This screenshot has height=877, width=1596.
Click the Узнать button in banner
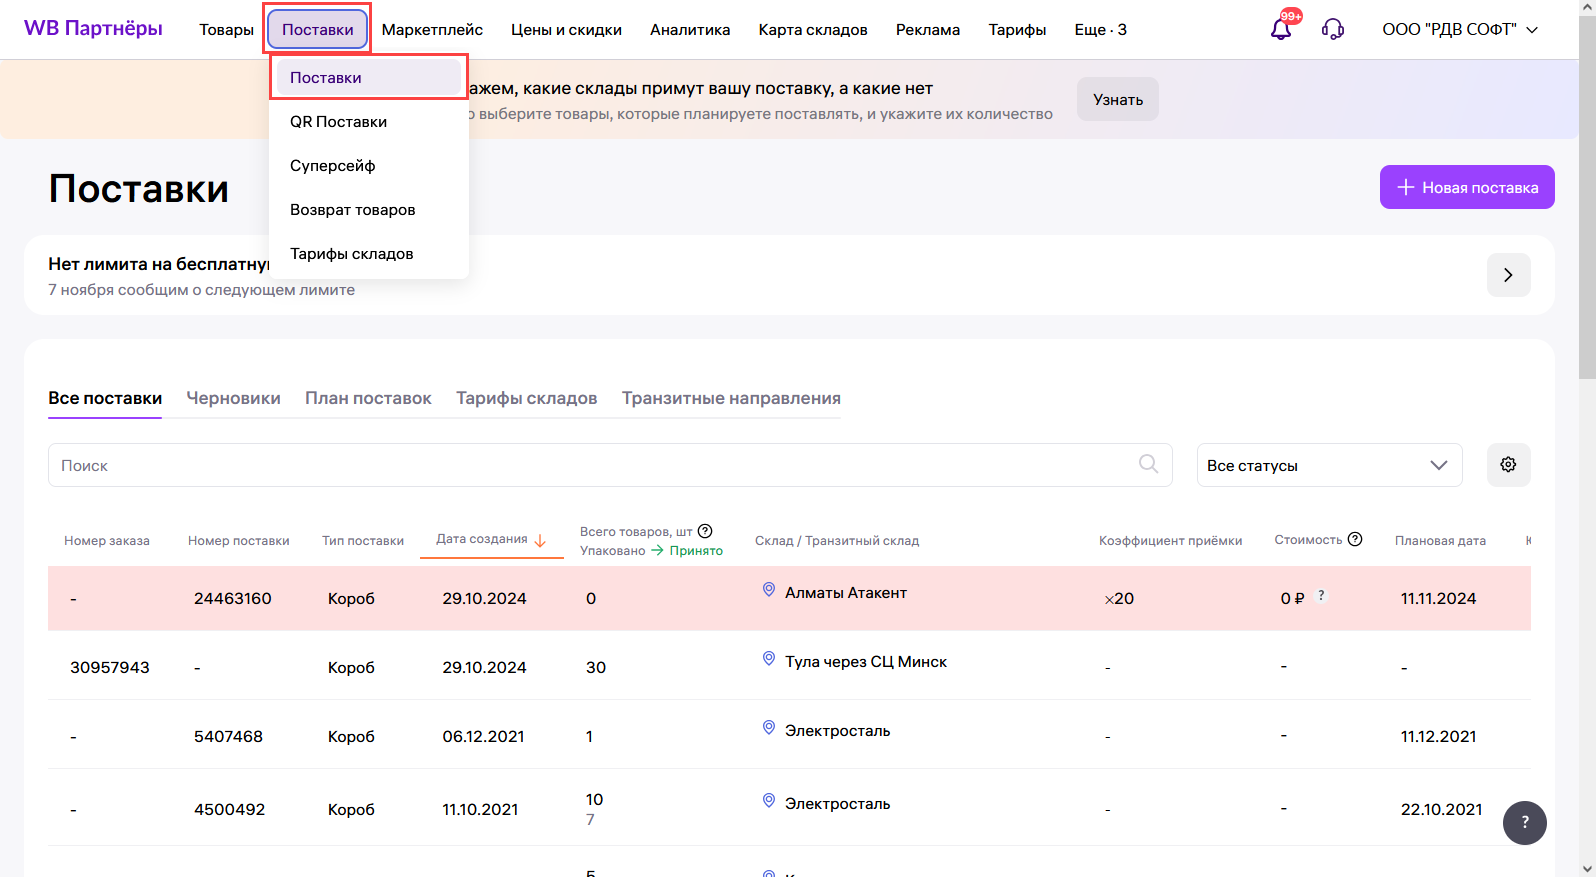point(1117,99)
